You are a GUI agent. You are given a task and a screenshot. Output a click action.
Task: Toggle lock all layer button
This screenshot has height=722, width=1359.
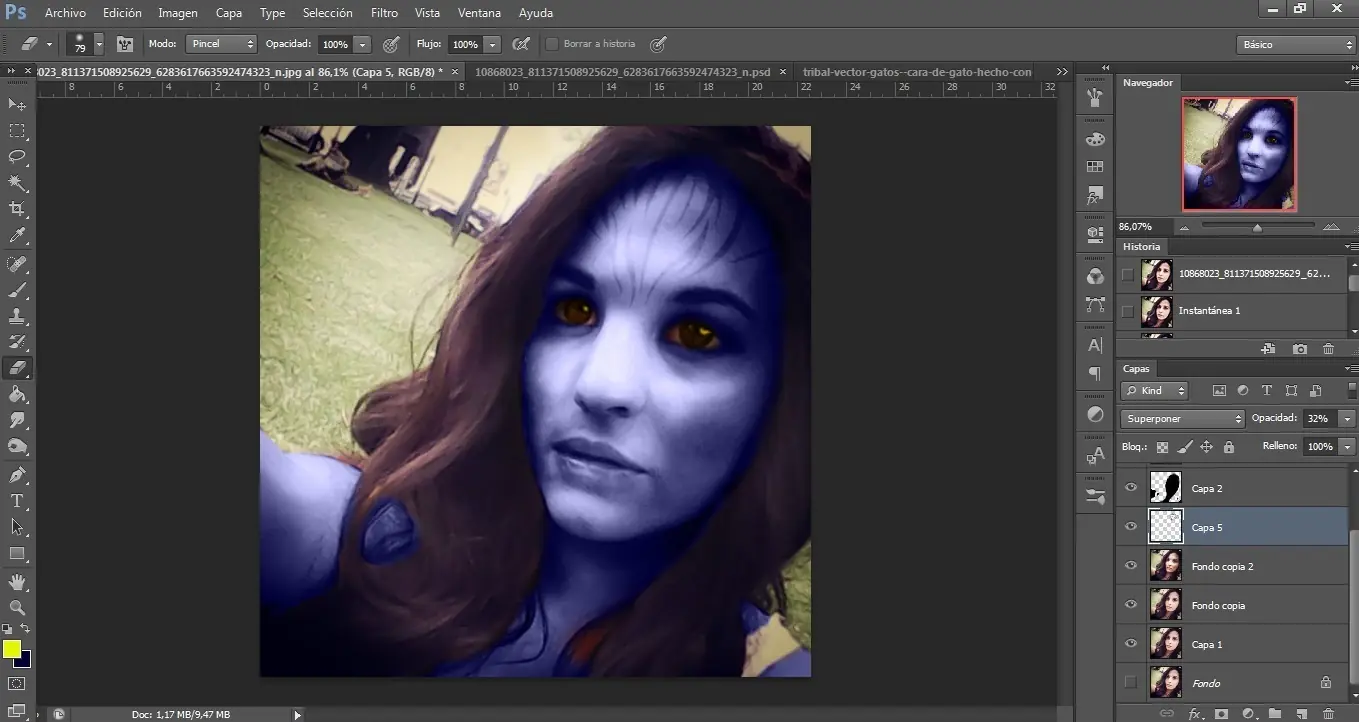1229,447
